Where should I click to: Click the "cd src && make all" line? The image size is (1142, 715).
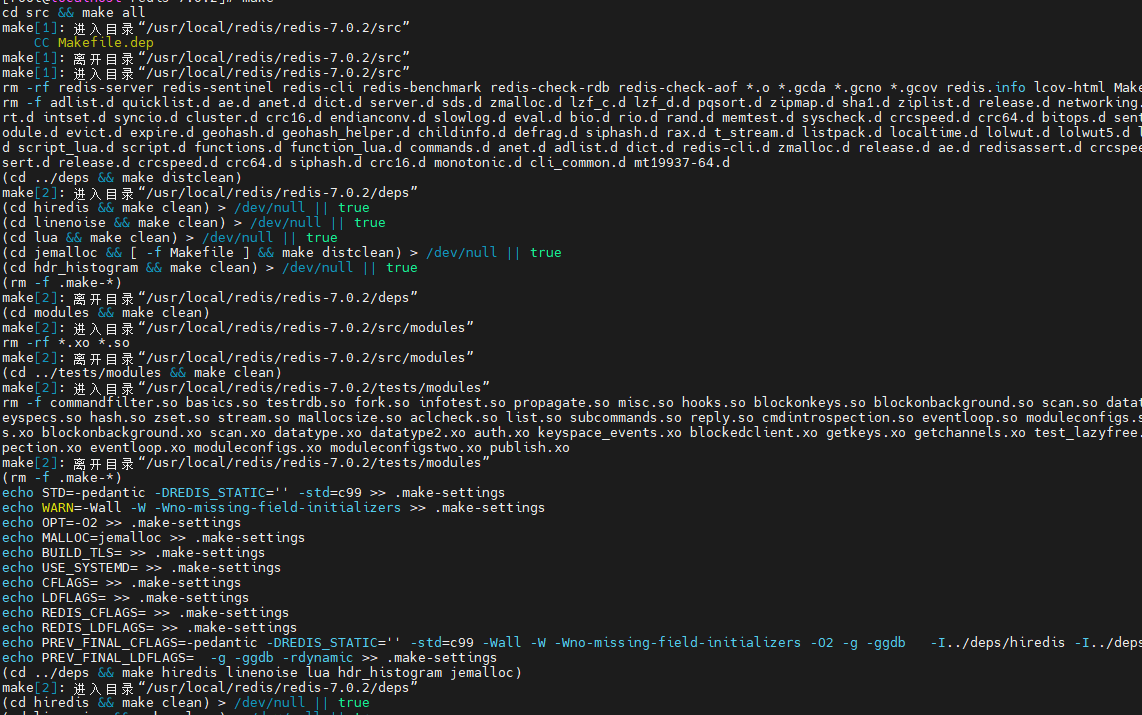[x=74, y=12]
